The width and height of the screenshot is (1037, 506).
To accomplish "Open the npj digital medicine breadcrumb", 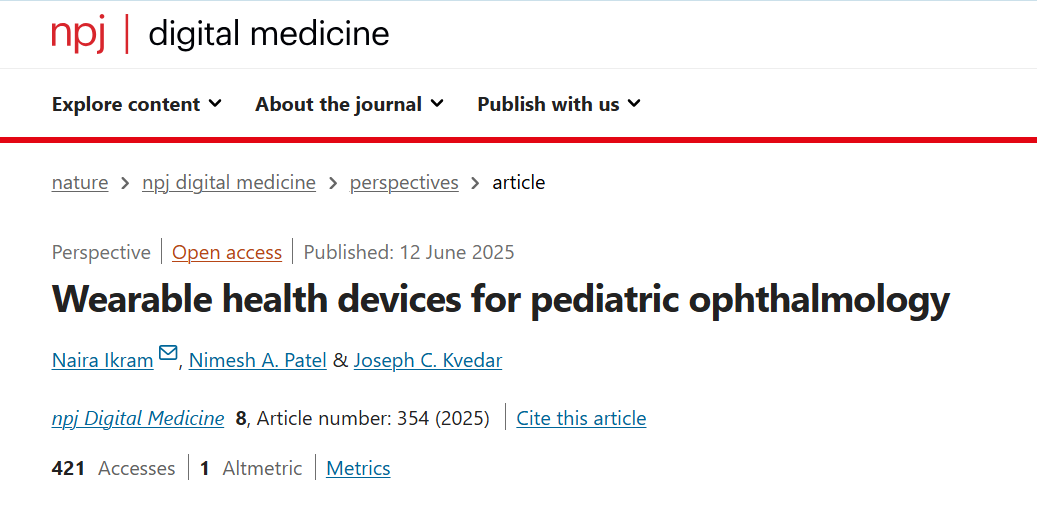I will pos(229,183).
